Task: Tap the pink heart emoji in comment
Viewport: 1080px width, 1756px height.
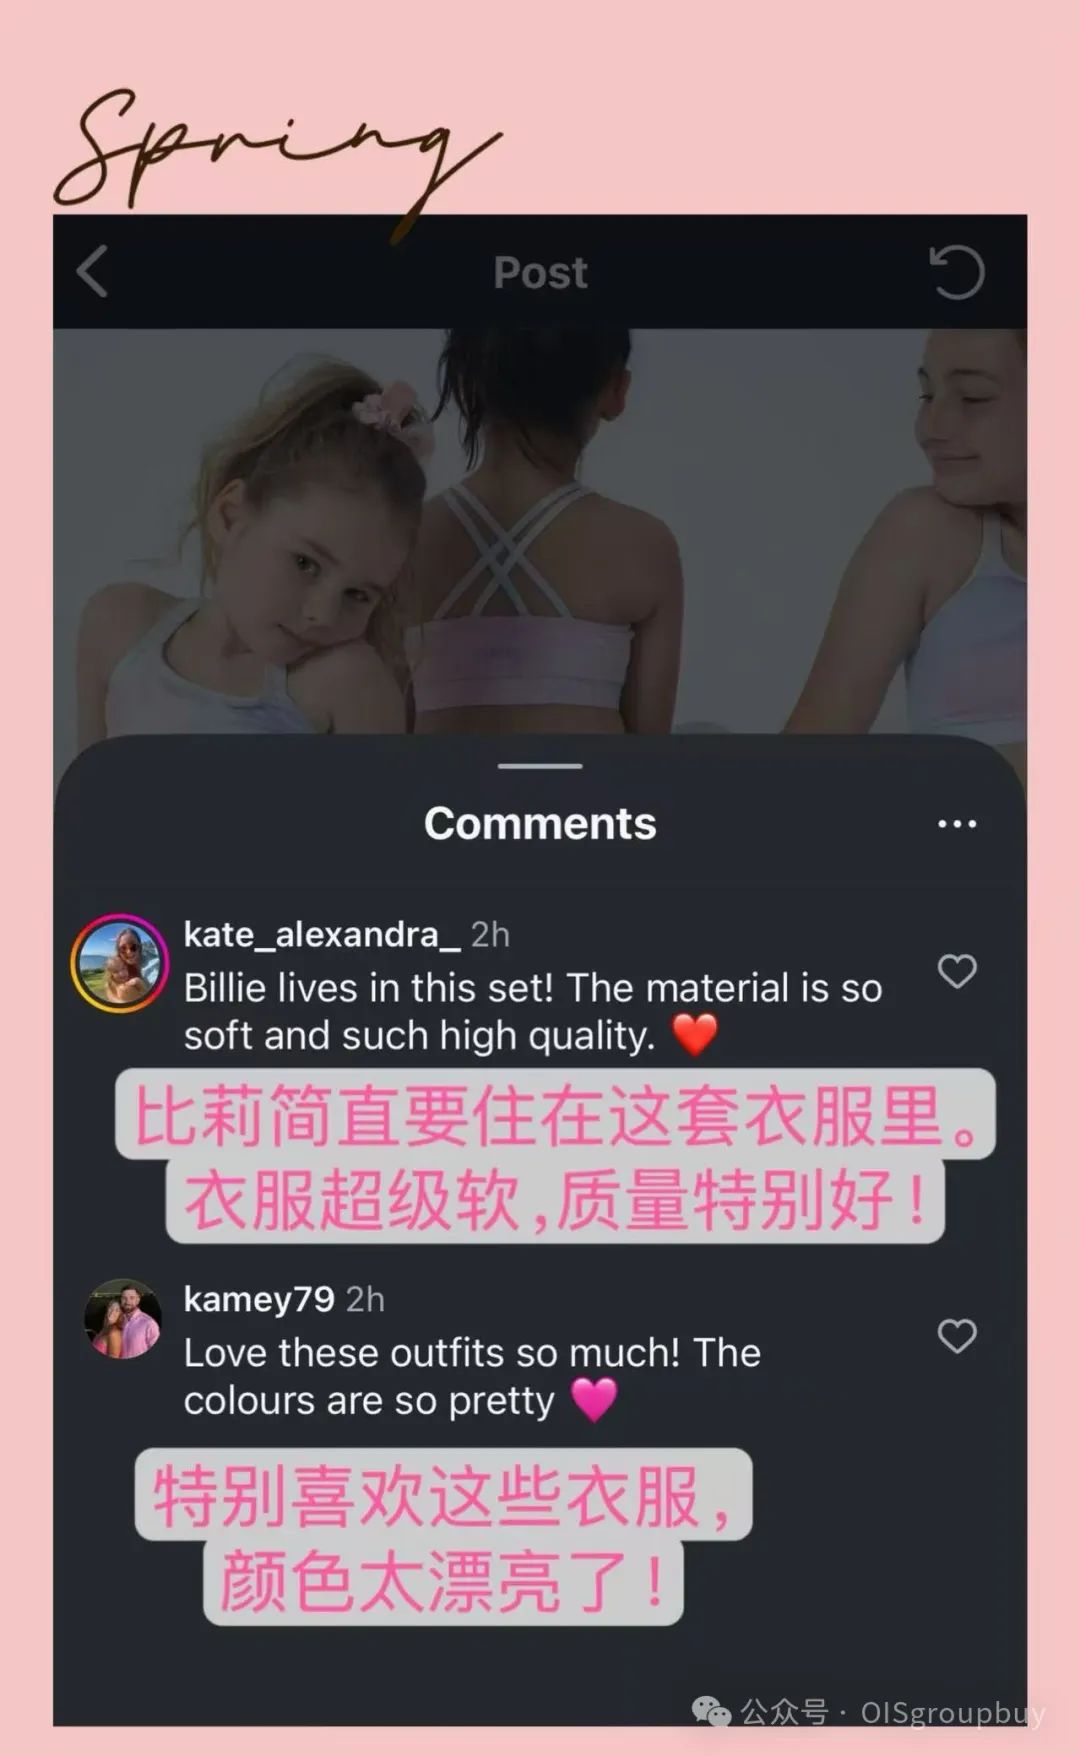Action: pyautogui.click(x=594, y=1399)
